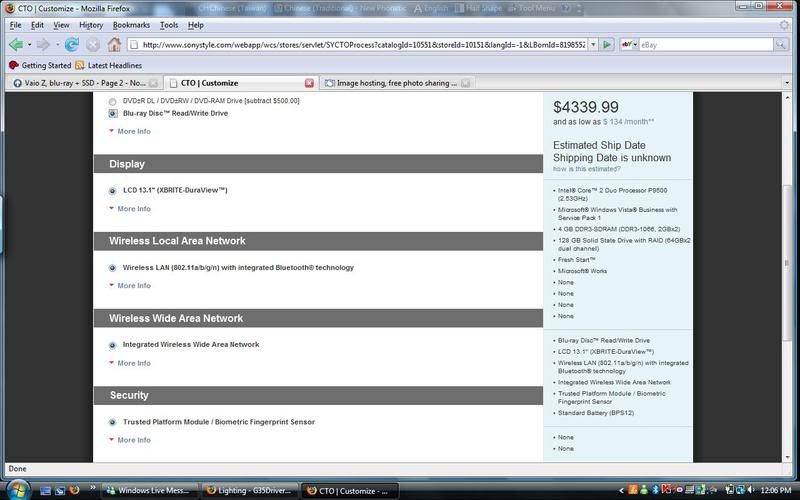Image resolution: width=800 pixels, height=500 pixels.
Task: Open the Help menu
Action: click(x=195, y=25)
